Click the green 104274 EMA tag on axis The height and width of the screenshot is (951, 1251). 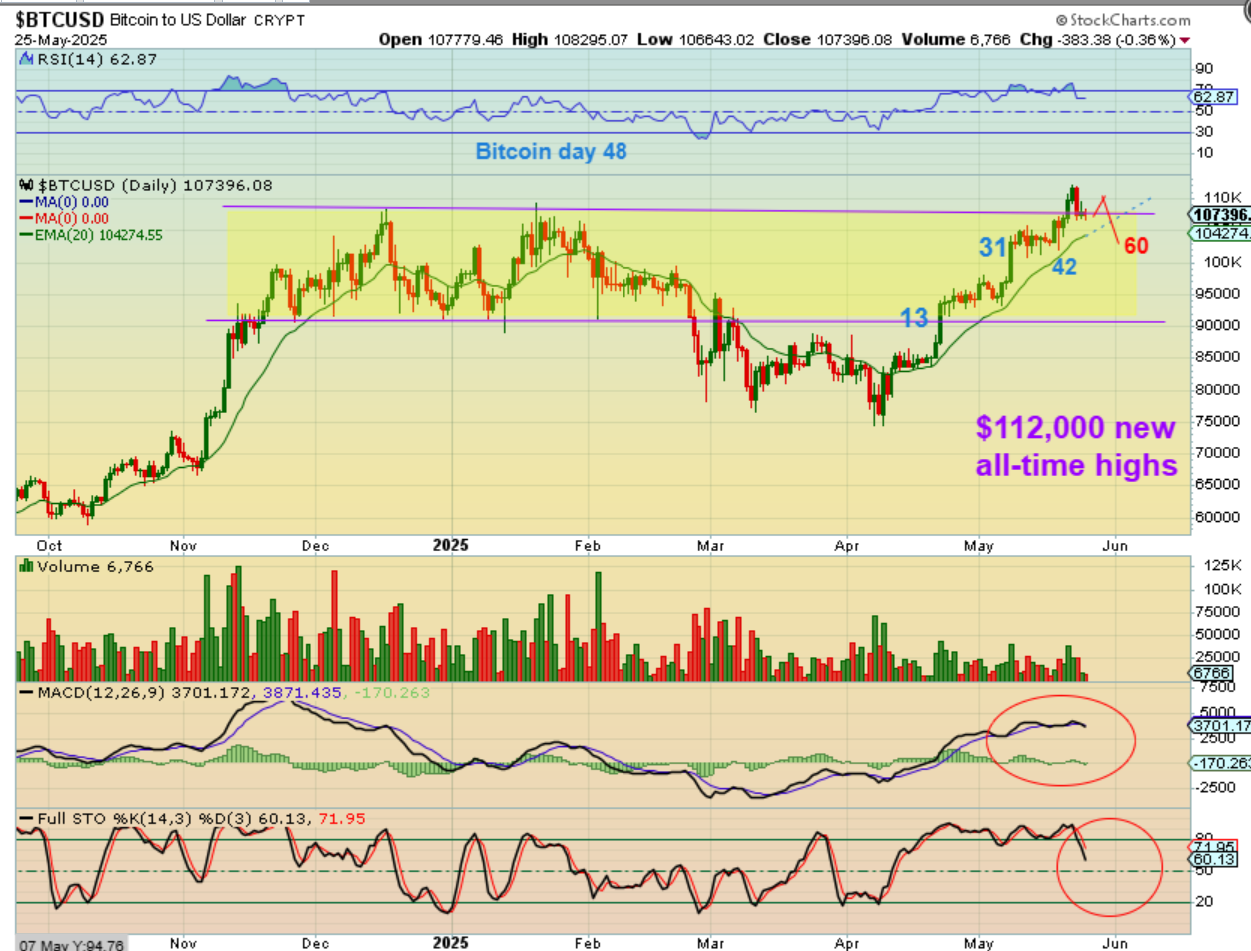coord(1220,233)
